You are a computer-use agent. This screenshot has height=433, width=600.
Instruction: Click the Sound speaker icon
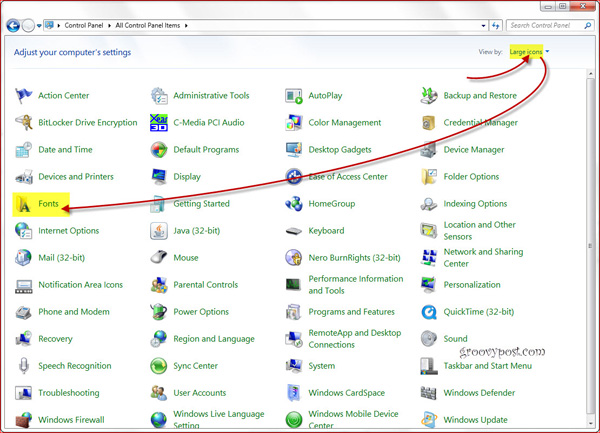tap(429, 339)
